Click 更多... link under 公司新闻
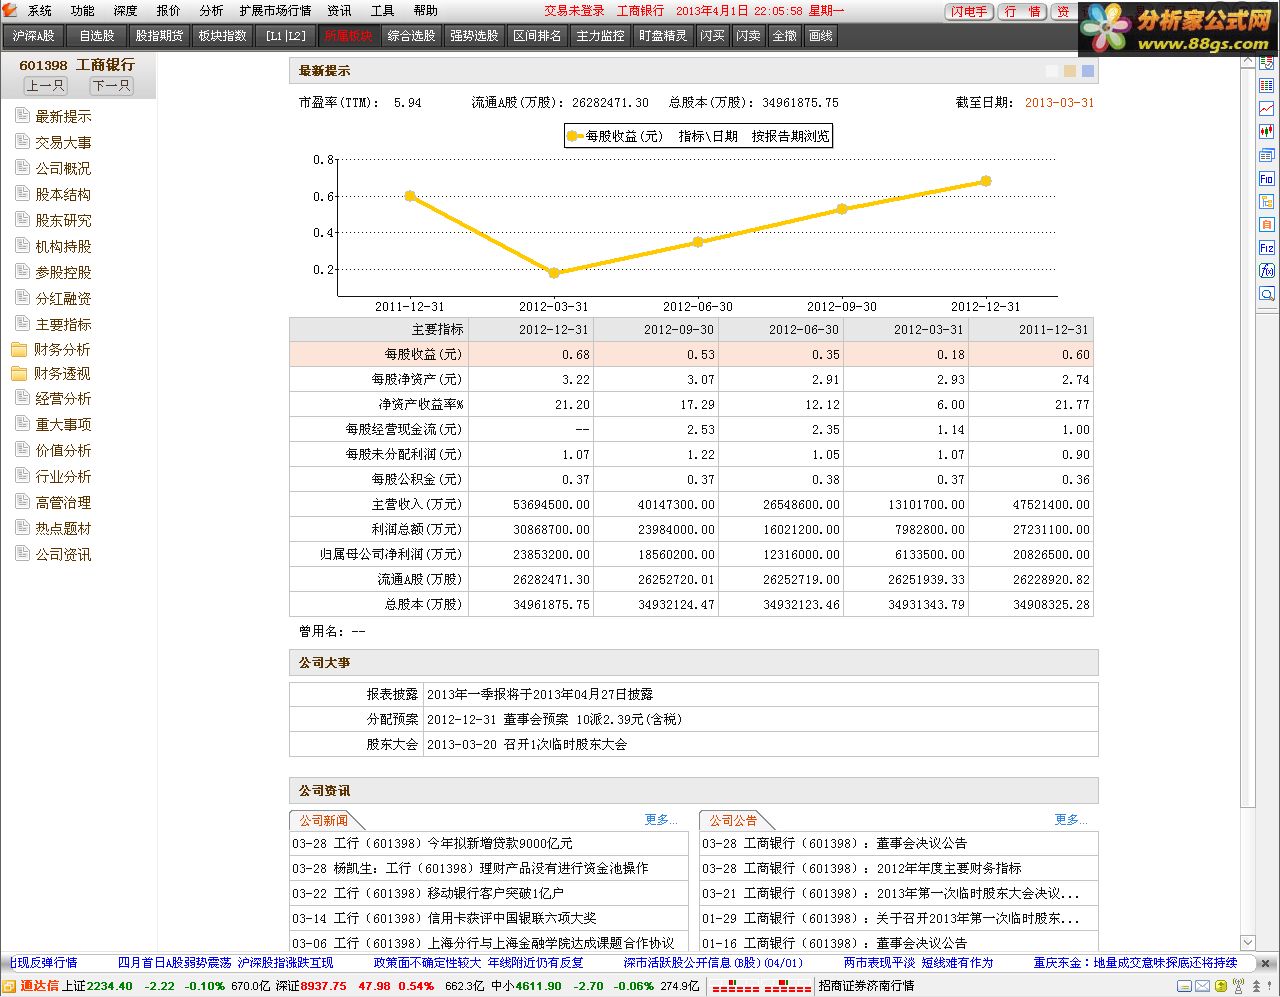This screenshot has width=1280, height=997. coord(661,819)
